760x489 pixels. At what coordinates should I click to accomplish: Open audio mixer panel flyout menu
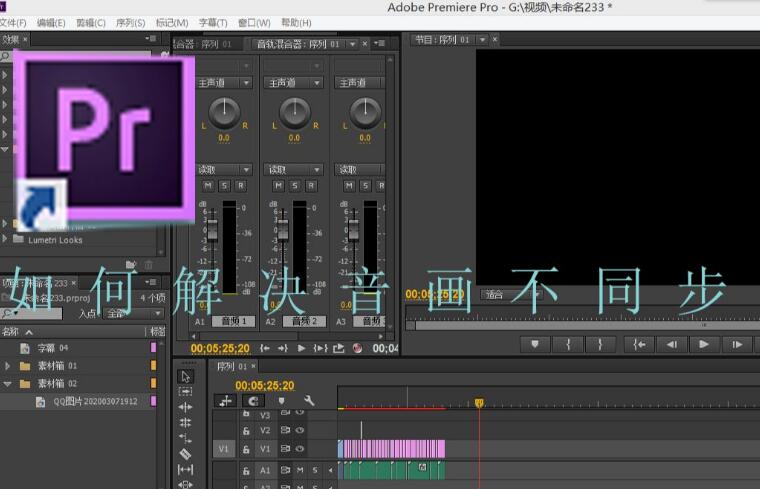coord(380,44)
